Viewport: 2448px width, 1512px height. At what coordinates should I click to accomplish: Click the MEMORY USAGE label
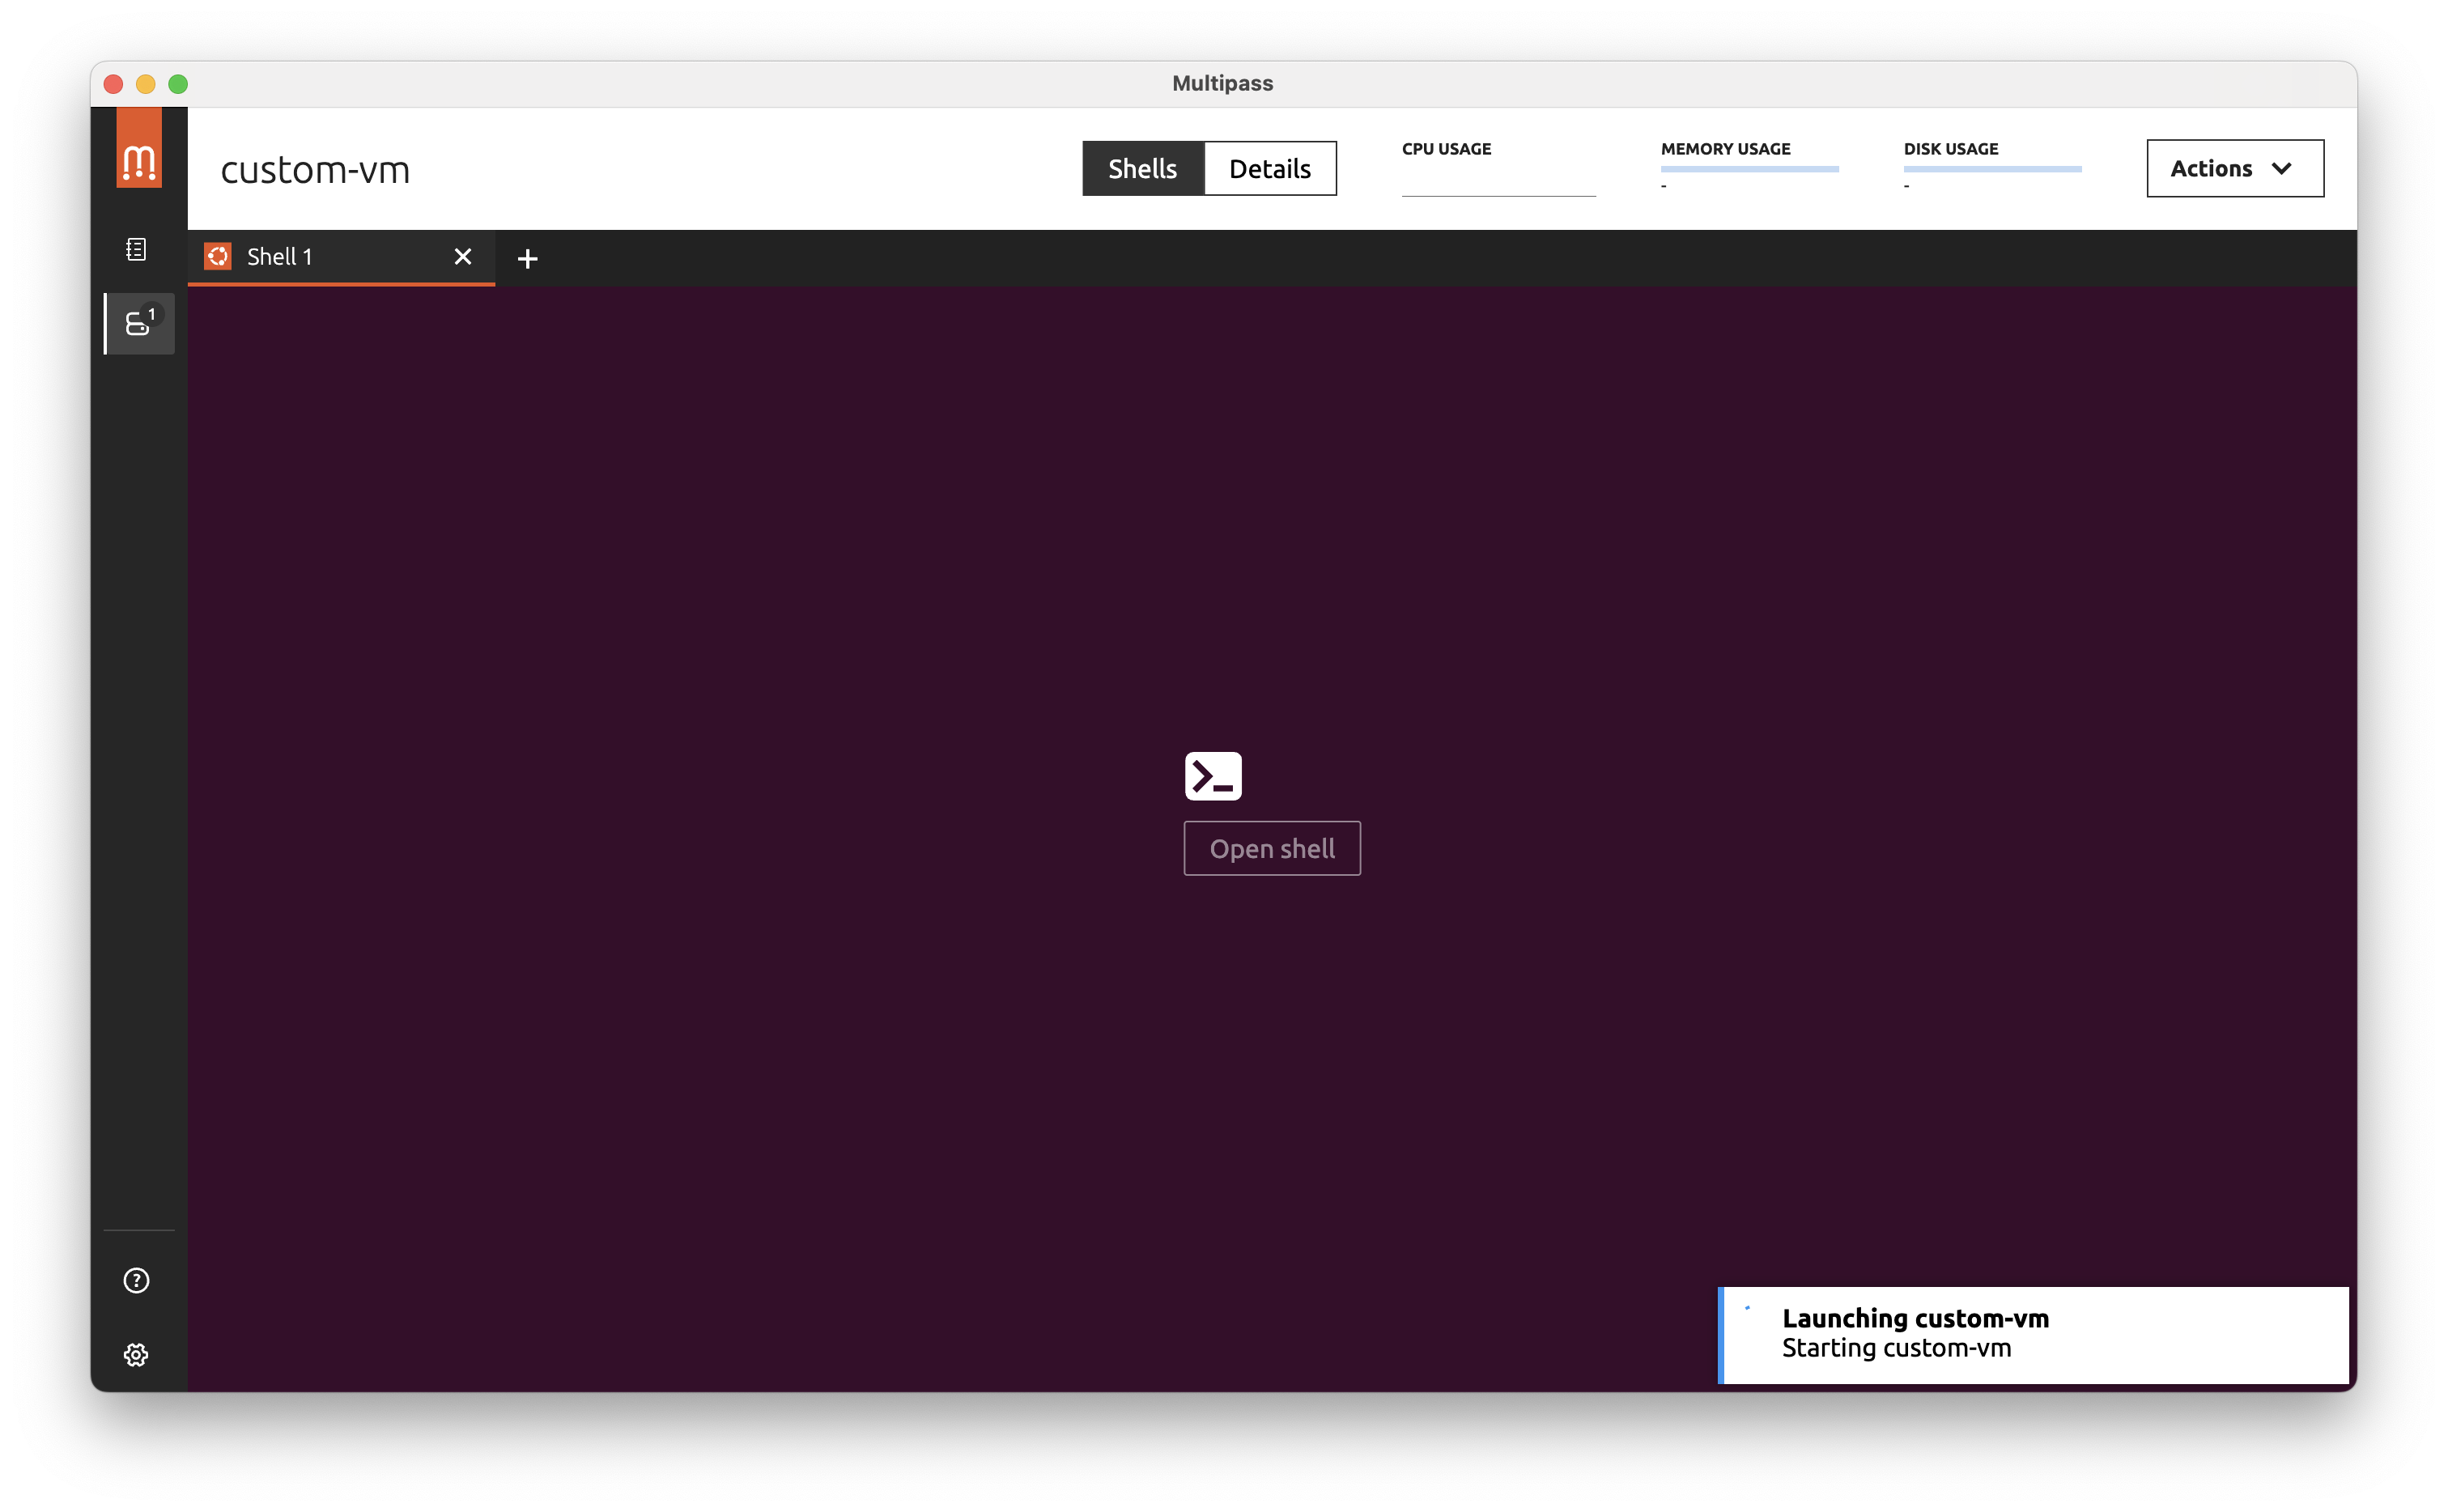coord(1726,149)
